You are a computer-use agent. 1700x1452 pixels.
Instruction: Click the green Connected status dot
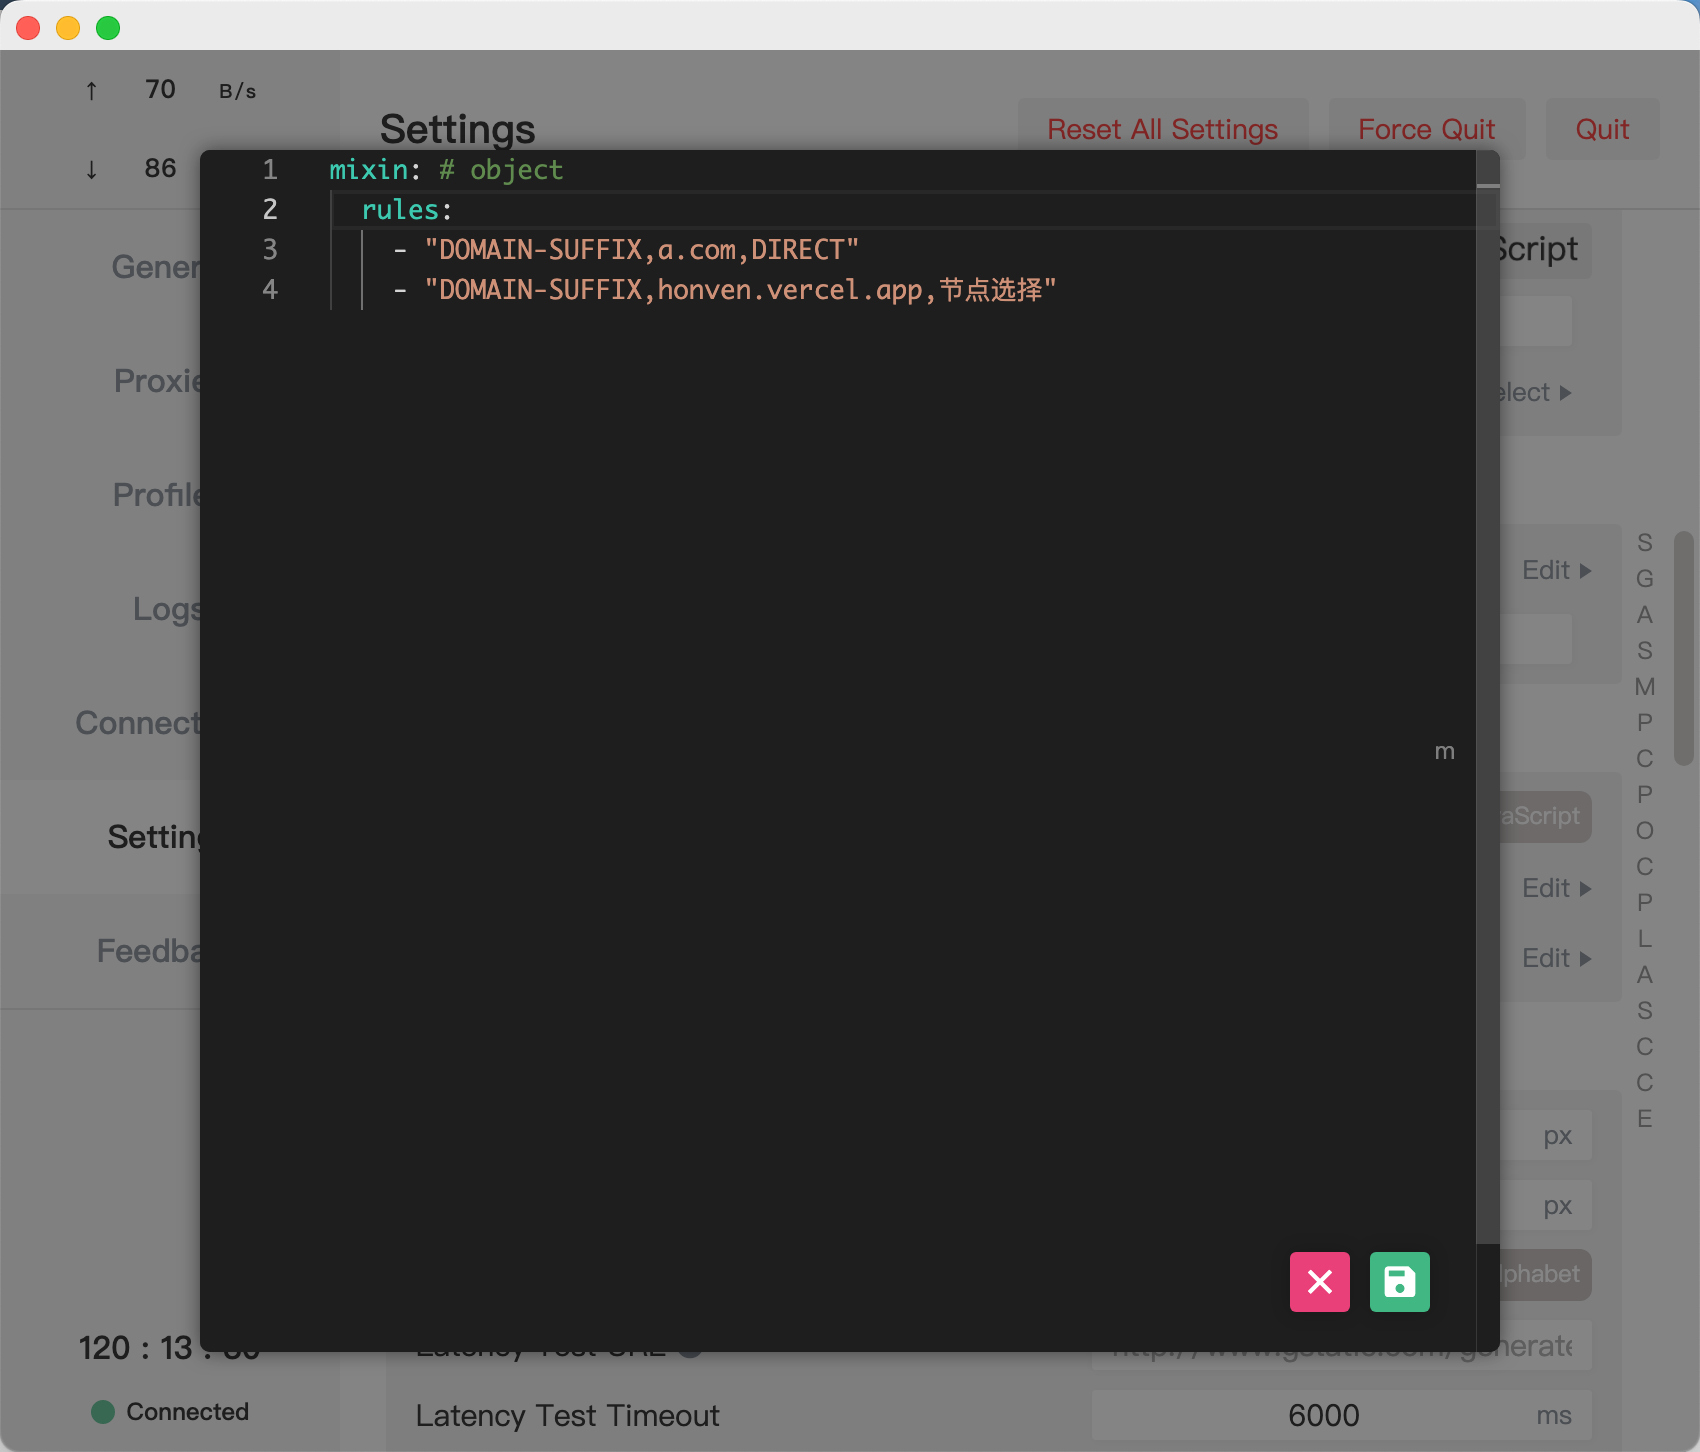tap(103, 1411)
